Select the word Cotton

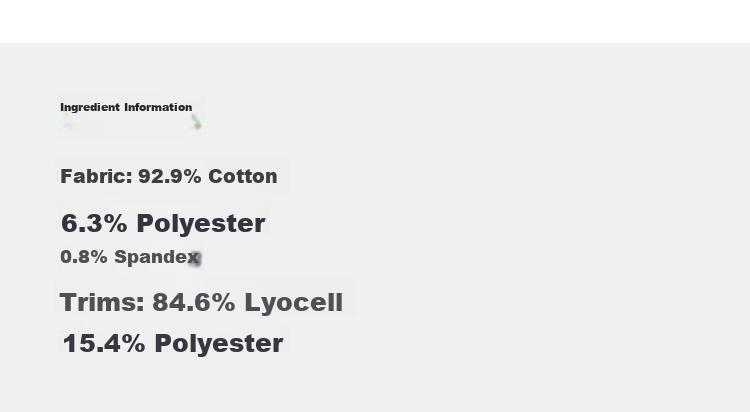[243, 176]
